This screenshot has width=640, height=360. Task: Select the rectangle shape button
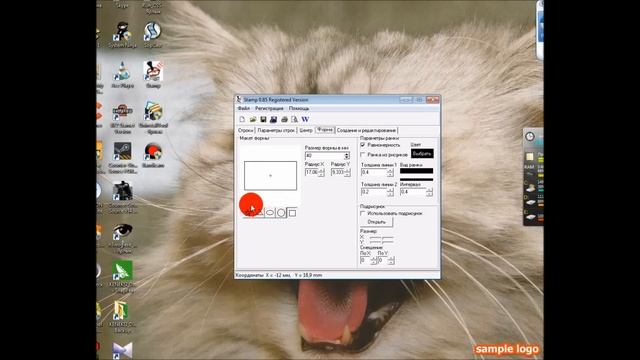click(292, 213)
